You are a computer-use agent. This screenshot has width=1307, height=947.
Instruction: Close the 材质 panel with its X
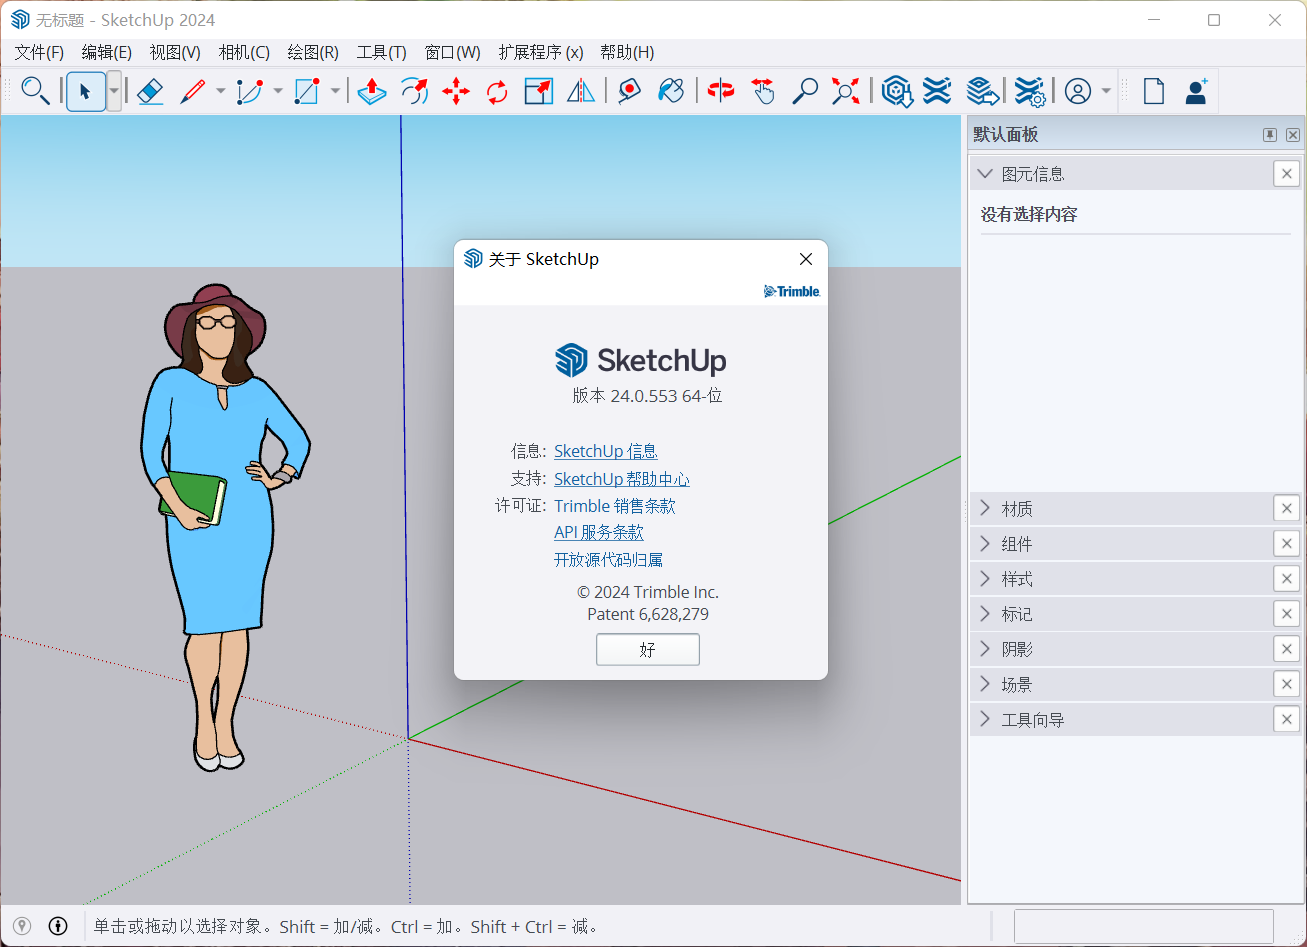click(x=1287, y=509)
